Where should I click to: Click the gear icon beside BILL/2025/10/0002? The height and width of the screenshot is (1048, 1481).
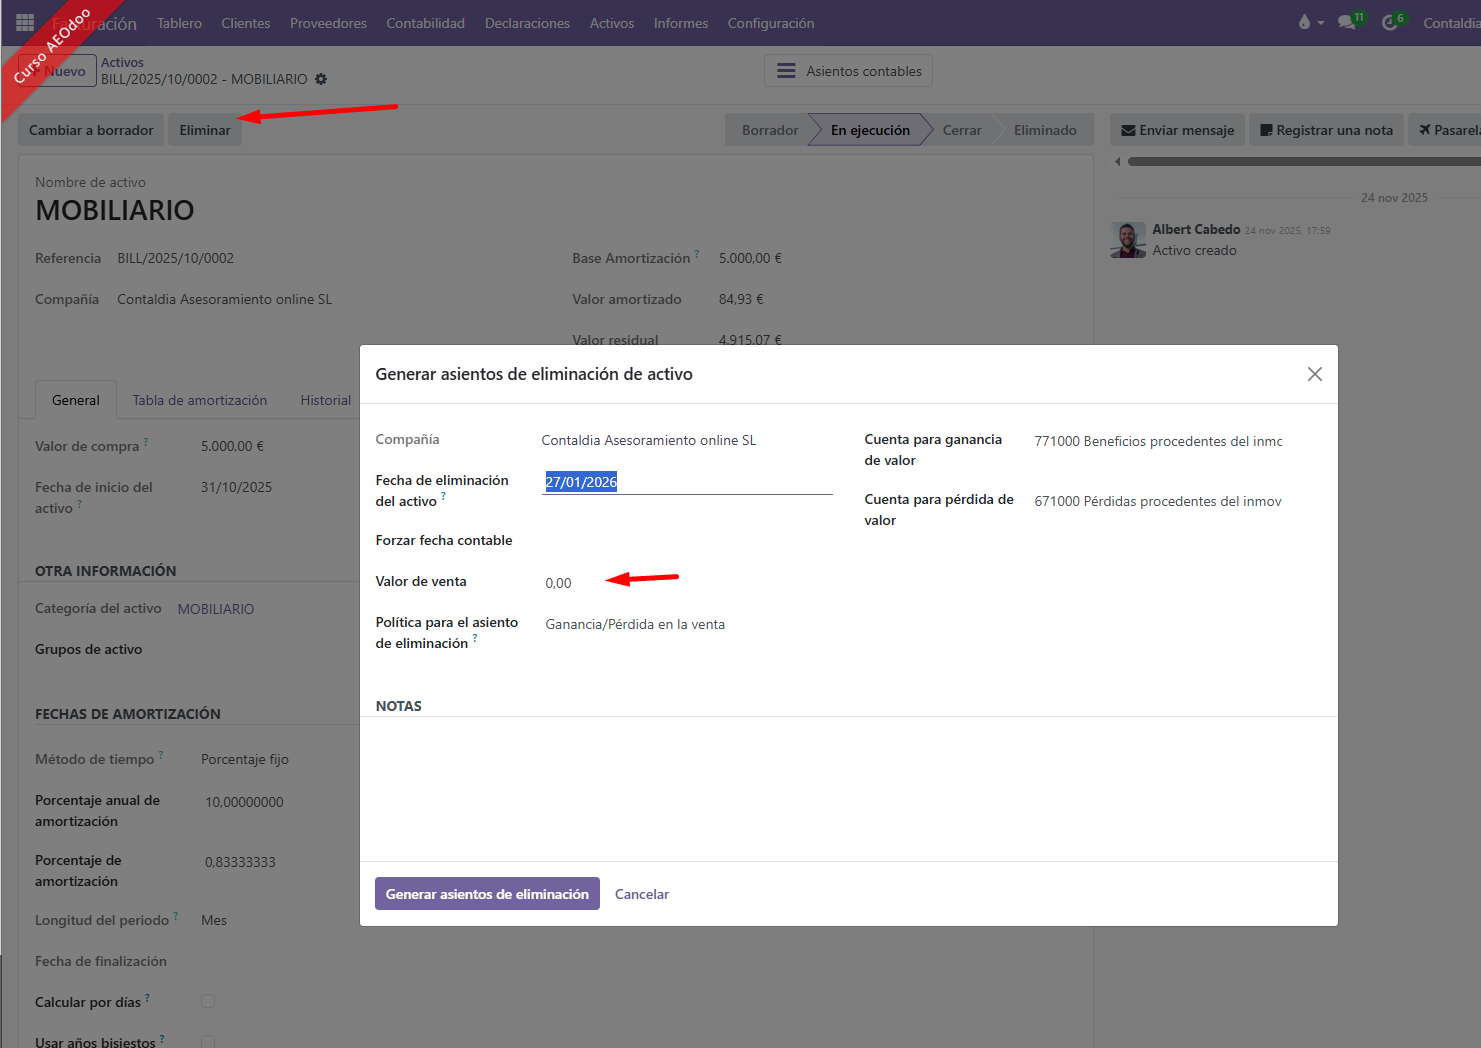321,79
